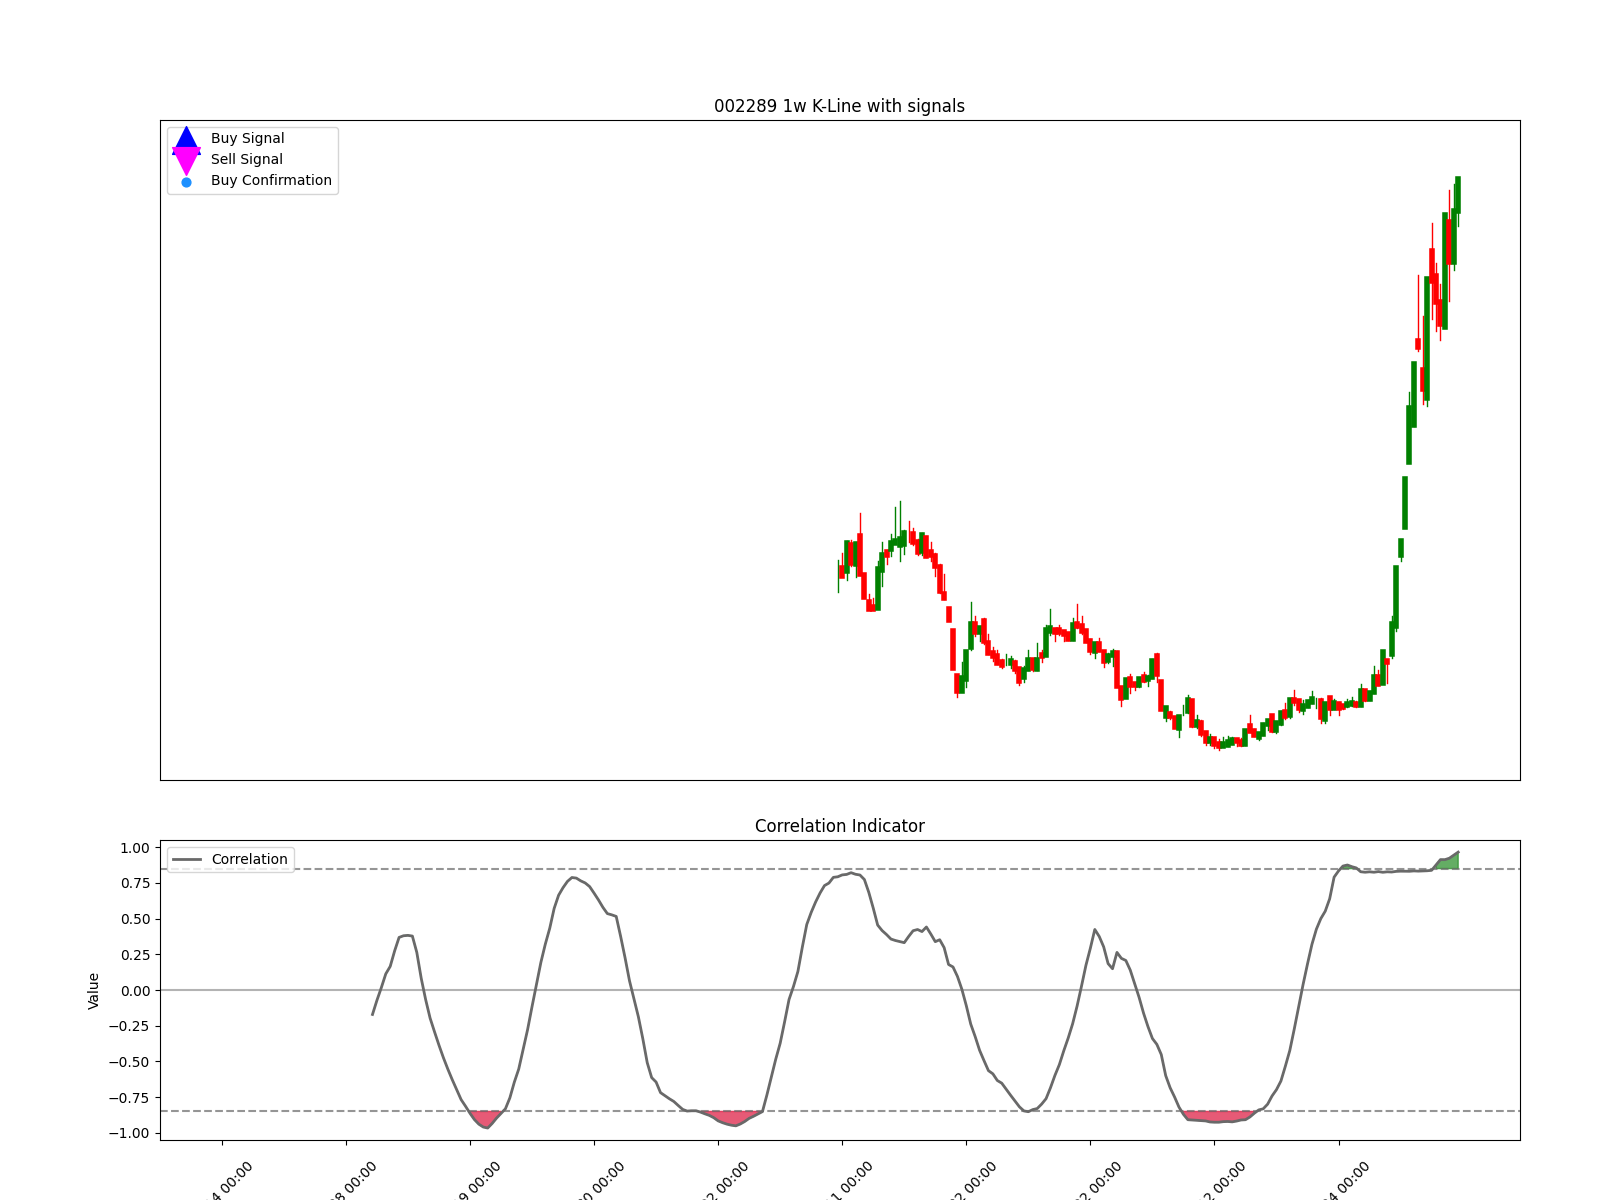Click the -0.75 y-axis tick label
This screenshot has width=1600, height=1200.
pyautogui.click(x=130, y=1097)
